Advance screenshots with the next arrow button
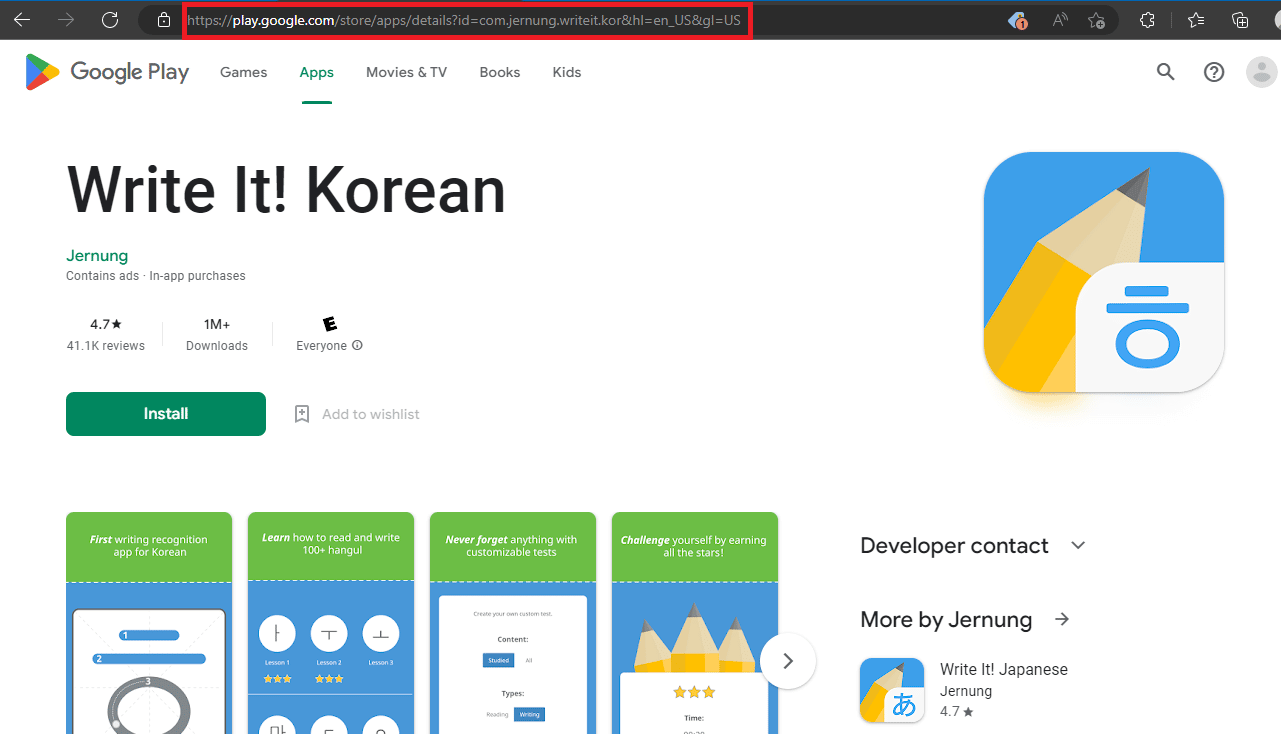The height and width of the screenshot is (734, 1281). (788, 661)
